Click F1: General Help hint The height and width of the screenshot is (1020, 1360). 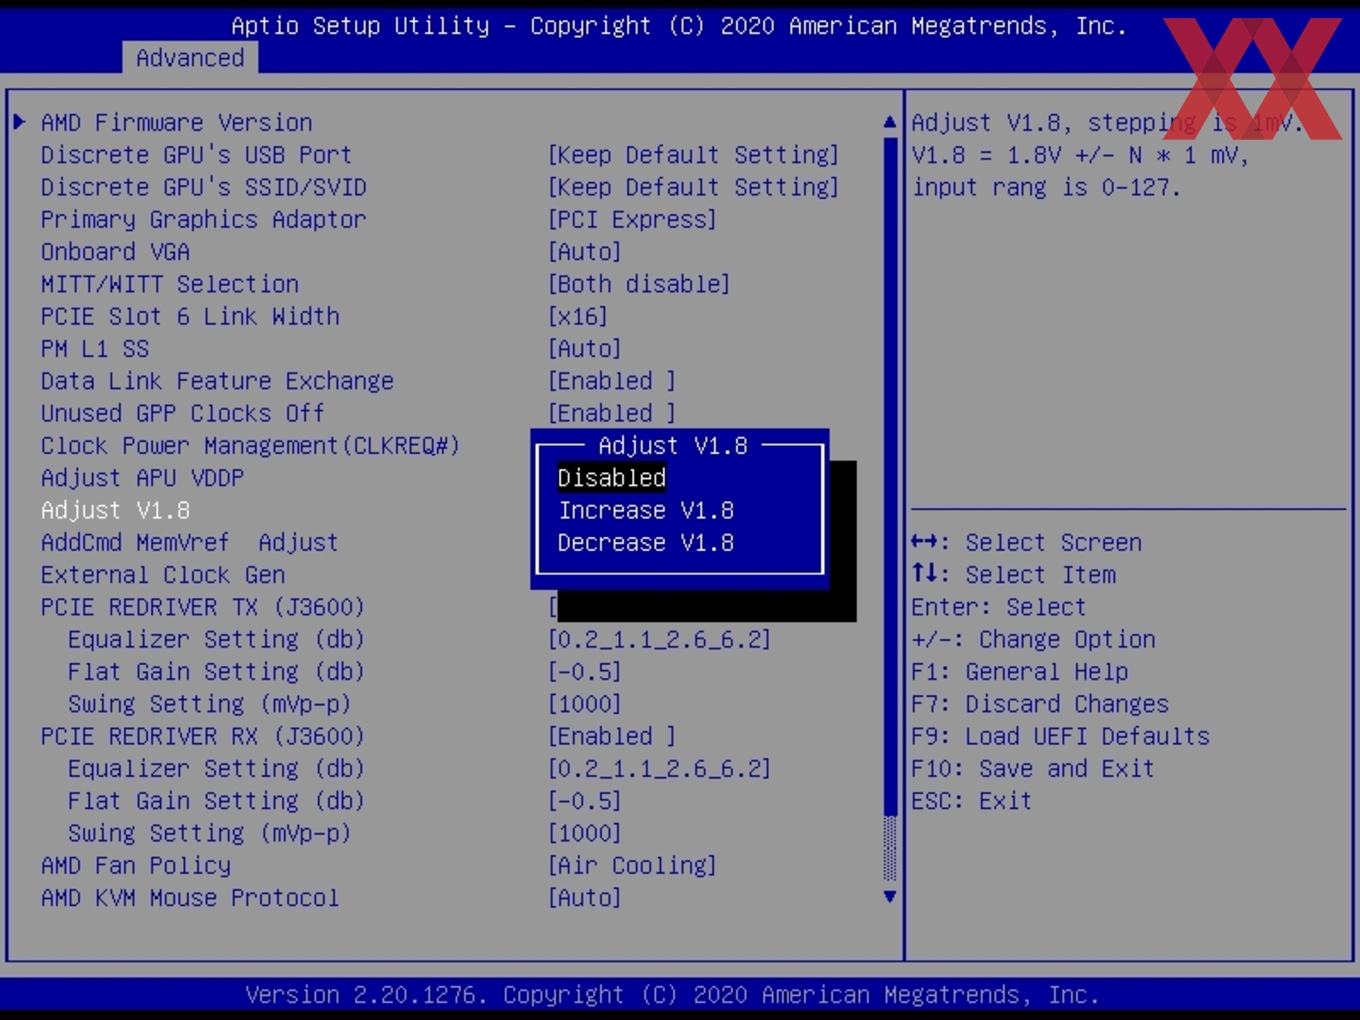[1020, 672]
